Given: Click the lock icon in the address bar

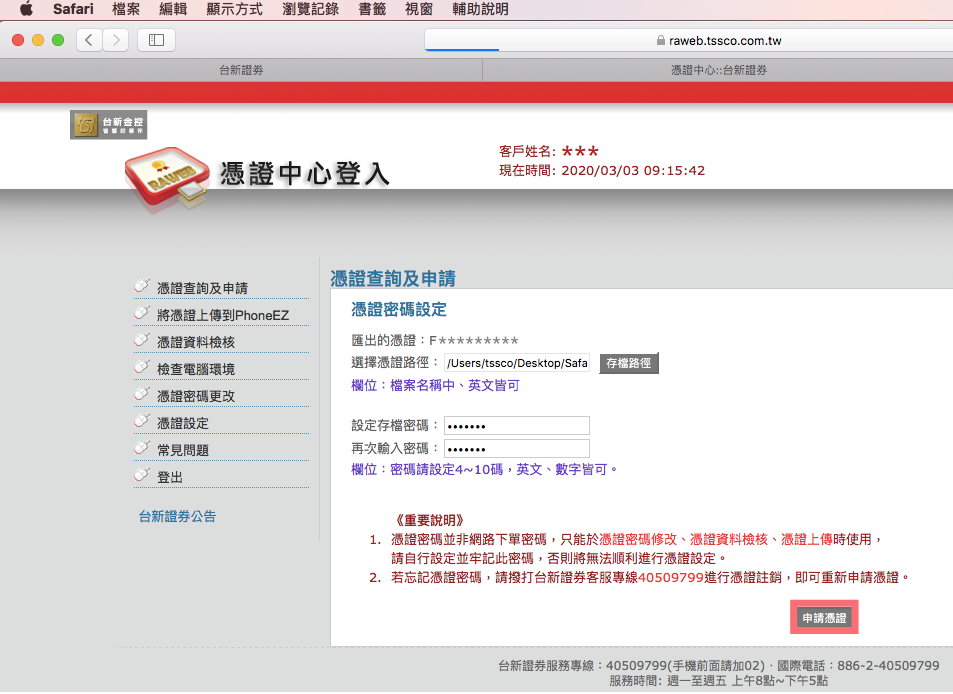Looking at the screenshot, I should pos(661,41).
